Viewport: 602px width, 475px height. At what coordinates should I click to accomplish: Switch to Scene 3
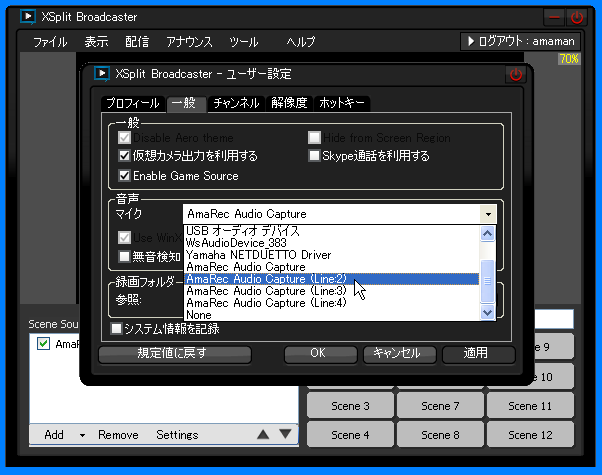coord(350,406)
